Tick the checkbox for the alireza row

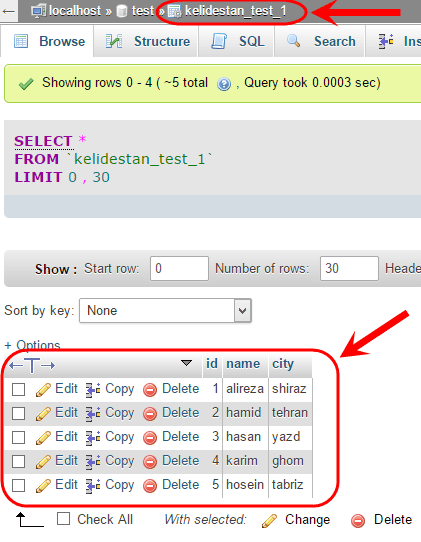point(18,389)
